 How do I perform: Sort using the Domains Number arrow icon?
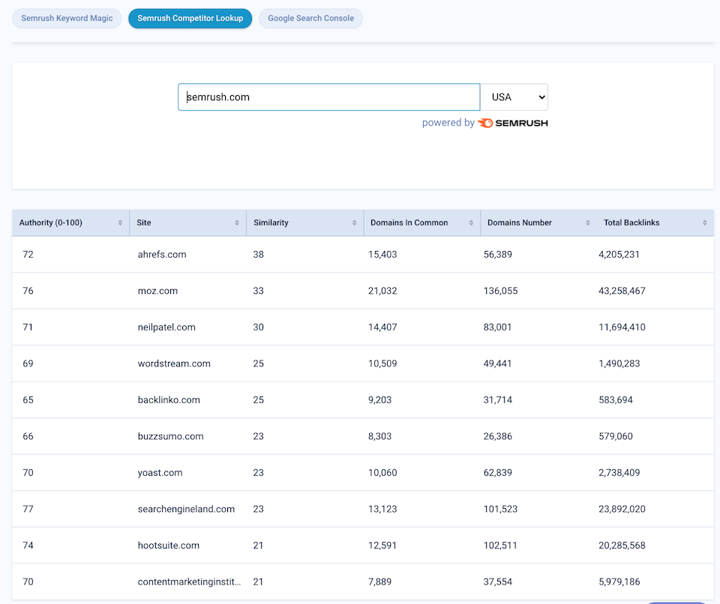coord(588,223)
